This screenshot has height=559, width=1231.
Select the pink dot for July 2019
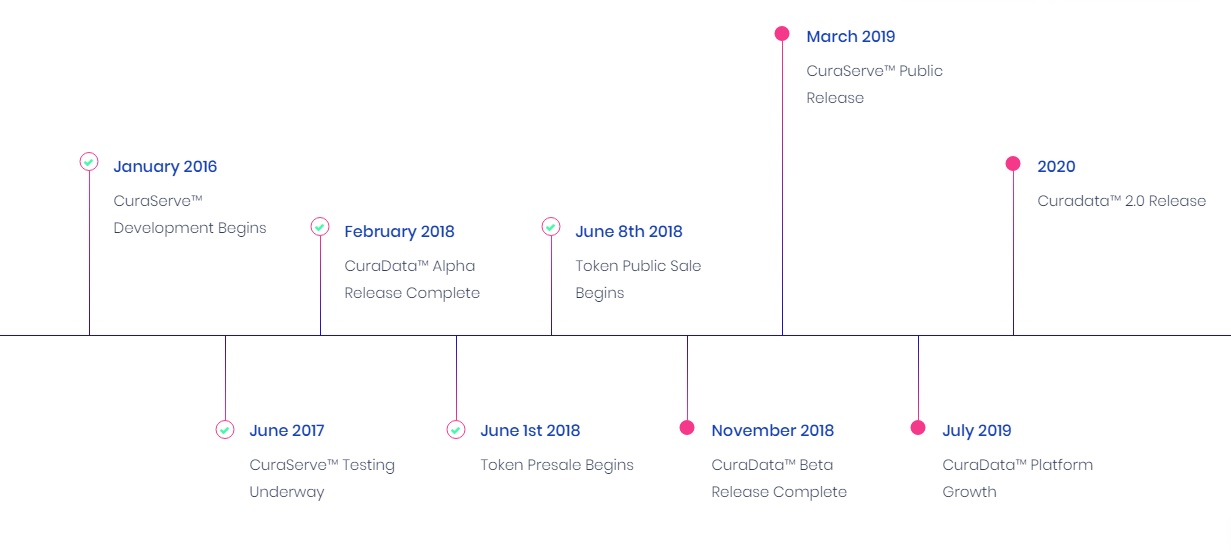pyautogui.click(x=918, y=427)
